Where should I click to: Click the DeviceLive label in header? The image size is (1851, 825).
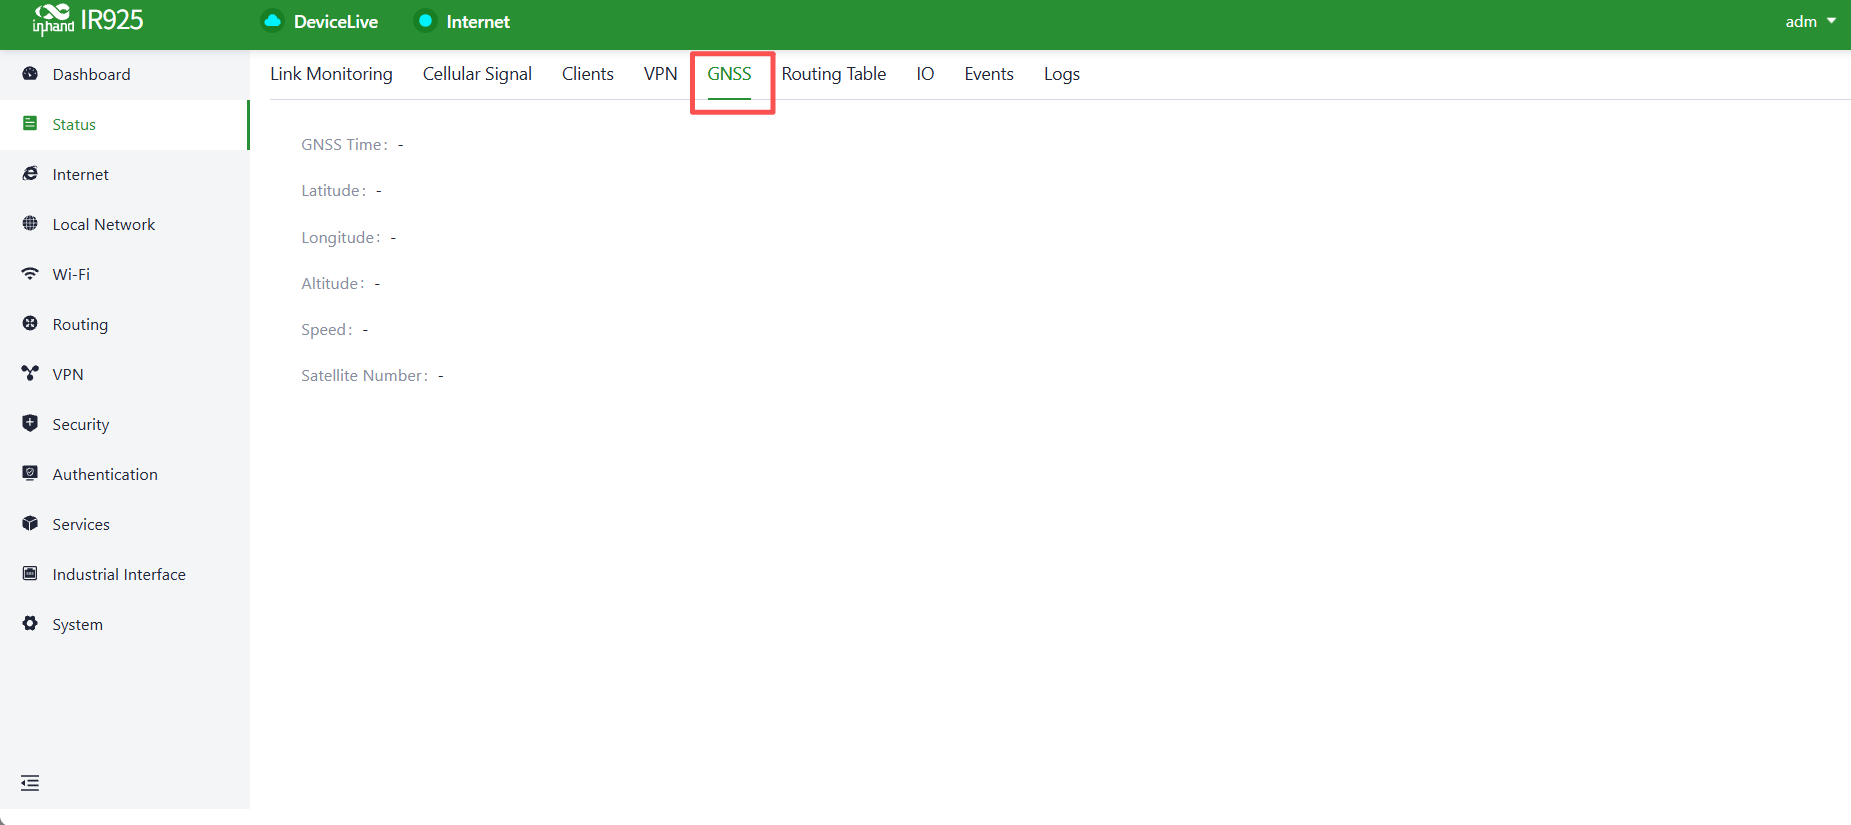pyautogui.click(x=336, y=21)
